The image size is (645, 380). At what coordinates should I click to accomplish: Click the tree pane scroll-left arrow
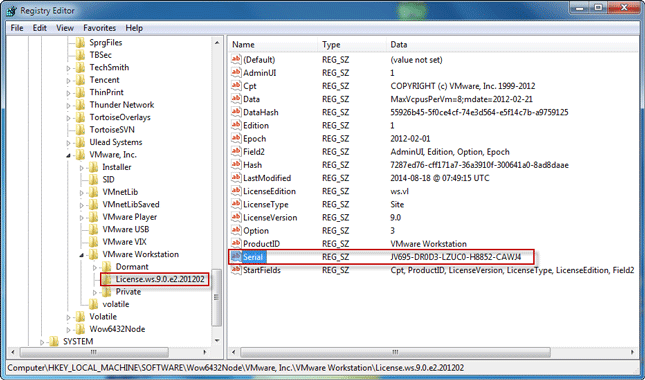point(13,352)
